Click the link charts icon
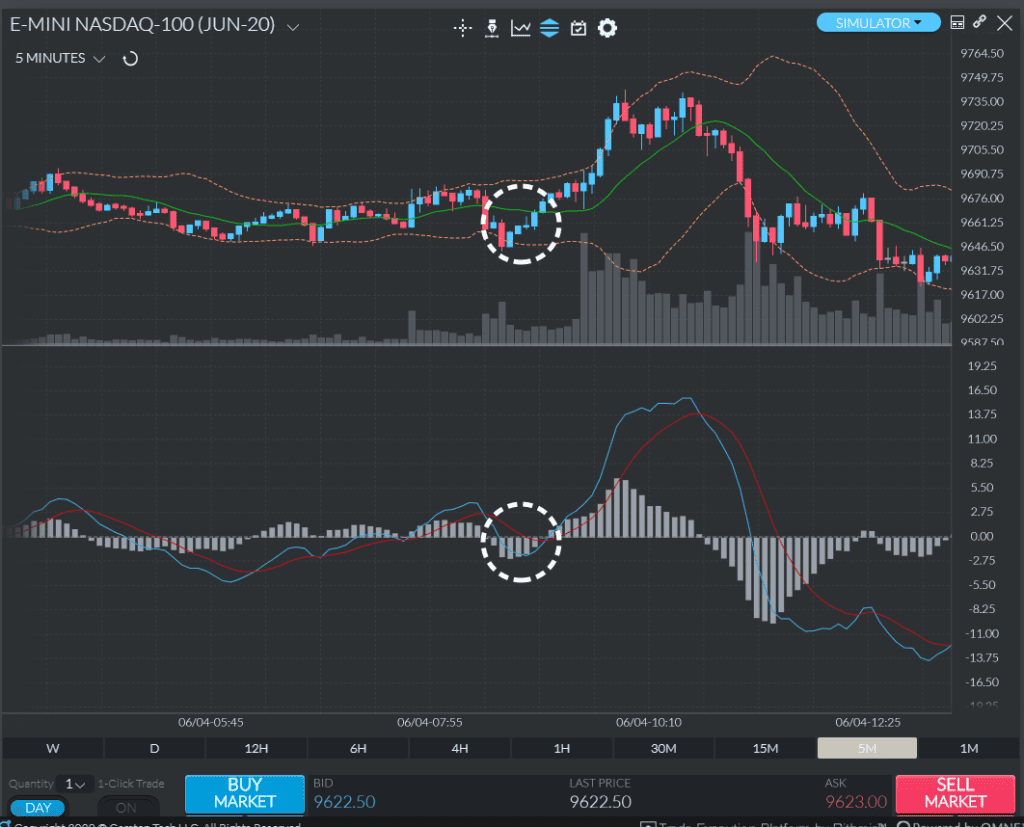The height and width of the screenshot is (827, 1024). (x=978, y=20)
